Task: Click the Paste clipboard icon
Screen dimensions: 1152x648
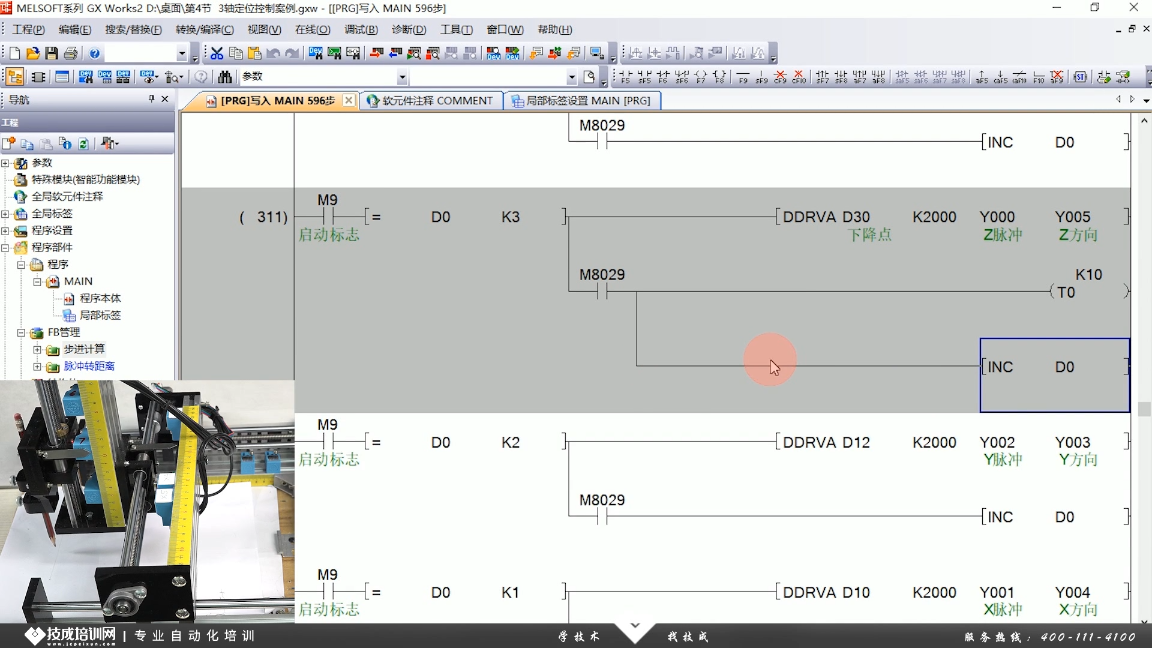Action: pyautogui.click(x=254, y=53)
